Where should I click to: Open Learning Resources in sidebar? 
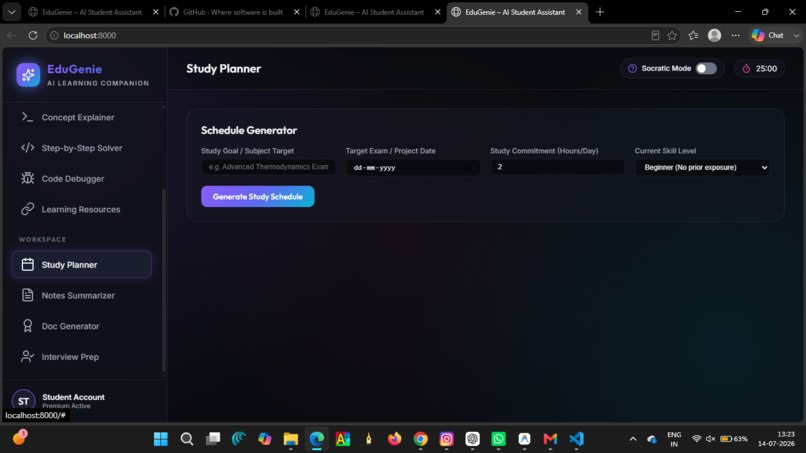tap(81, 209)
